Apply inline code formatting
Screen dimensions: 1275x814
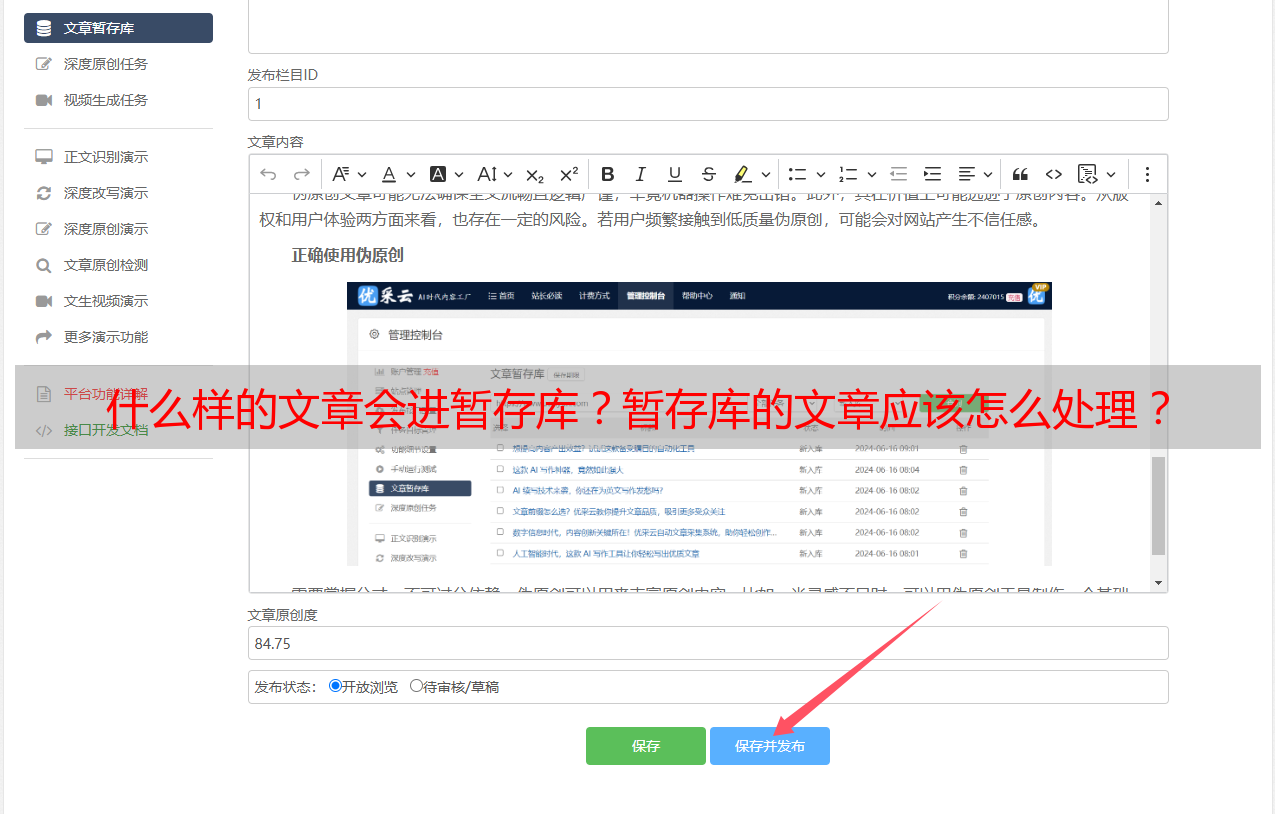1054,174
